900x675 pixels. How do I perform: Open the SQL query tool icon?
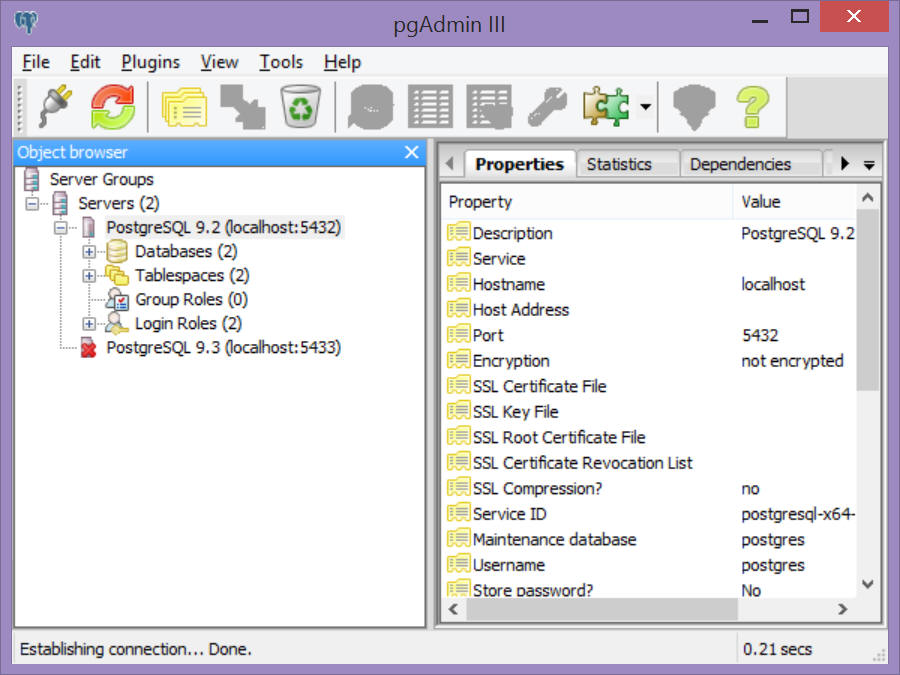[x=371, y=107]
